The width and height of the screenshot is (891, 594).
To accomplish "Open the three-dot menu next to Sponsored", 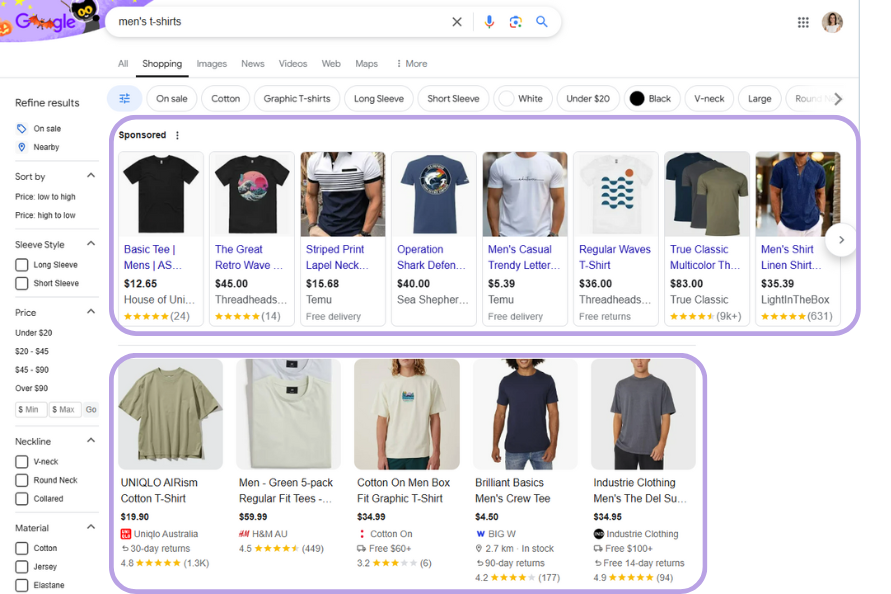I will pos(177,134).
